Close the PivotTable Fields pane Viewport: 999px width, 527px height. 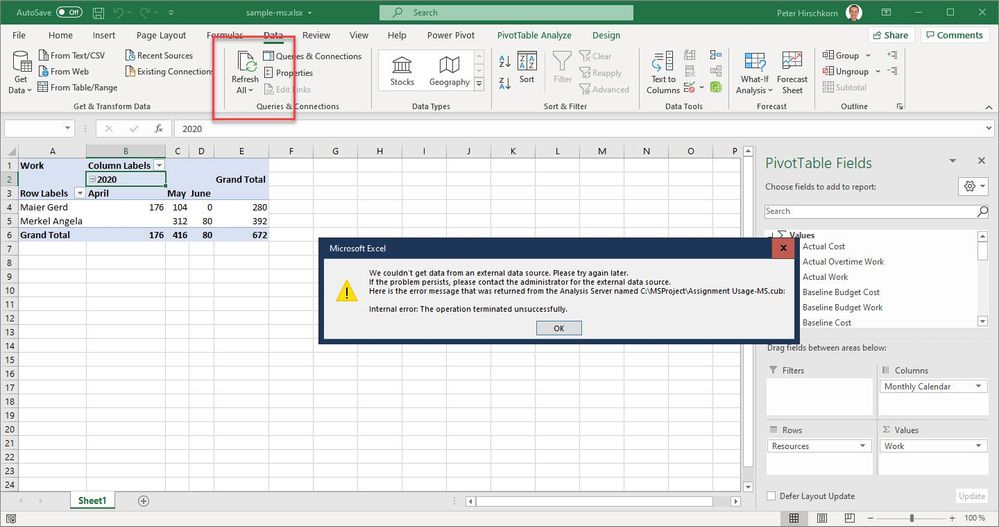(x=981, y=161)
